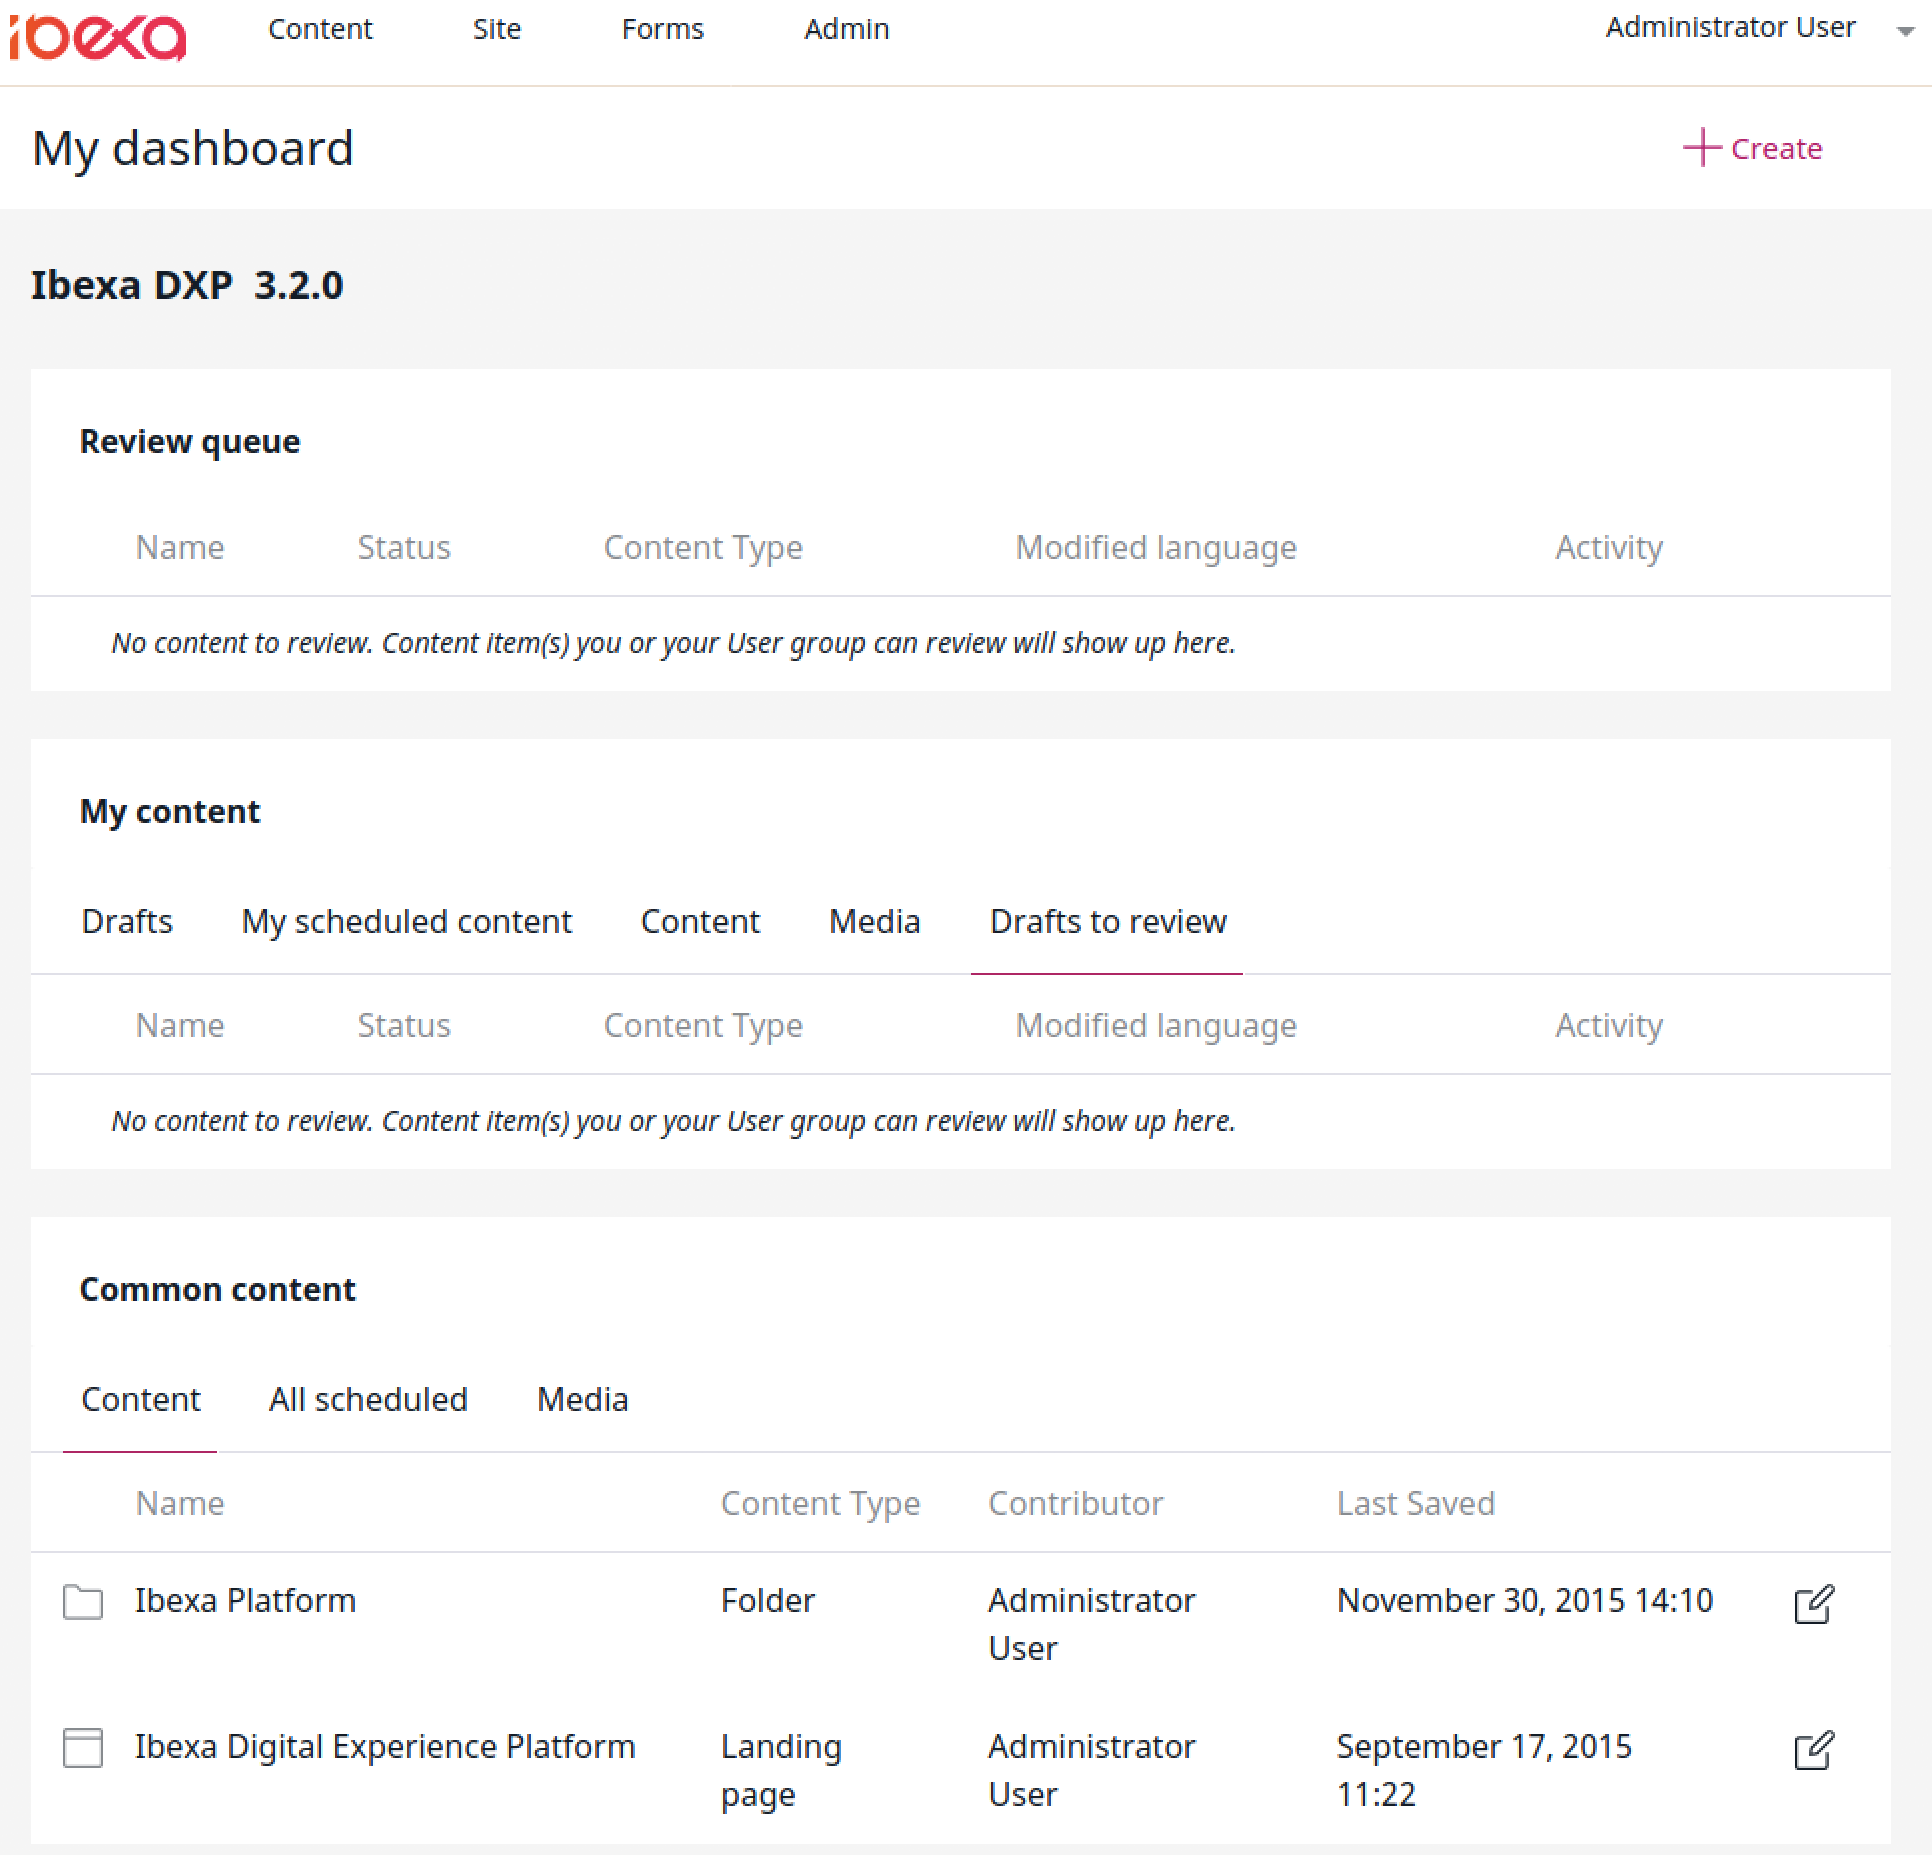Select the Drafts to review tab
Viewport: 1932px width, 1855px height.
point(1107,921)
